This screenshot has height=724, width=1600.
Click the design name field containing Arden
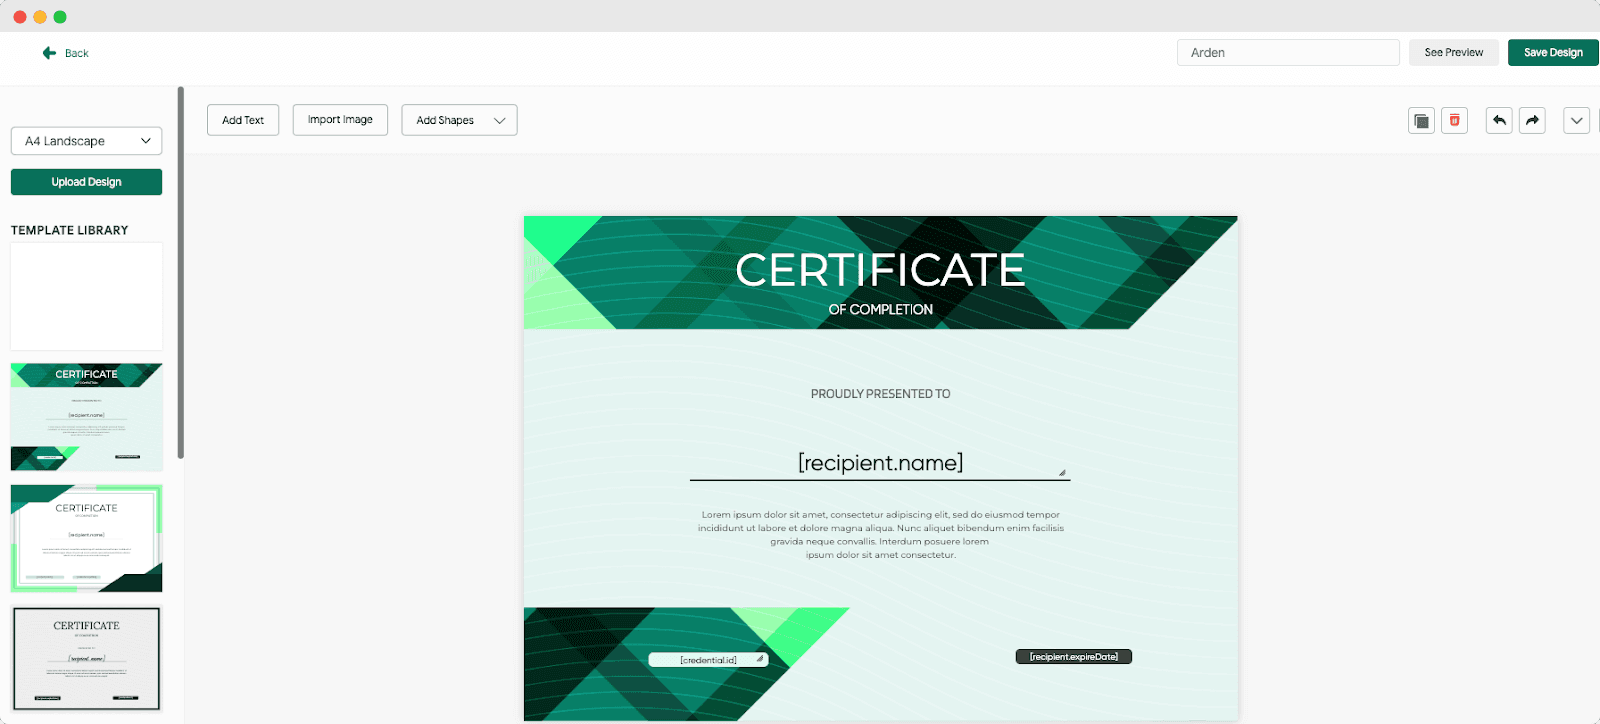tap(1288, 53)
